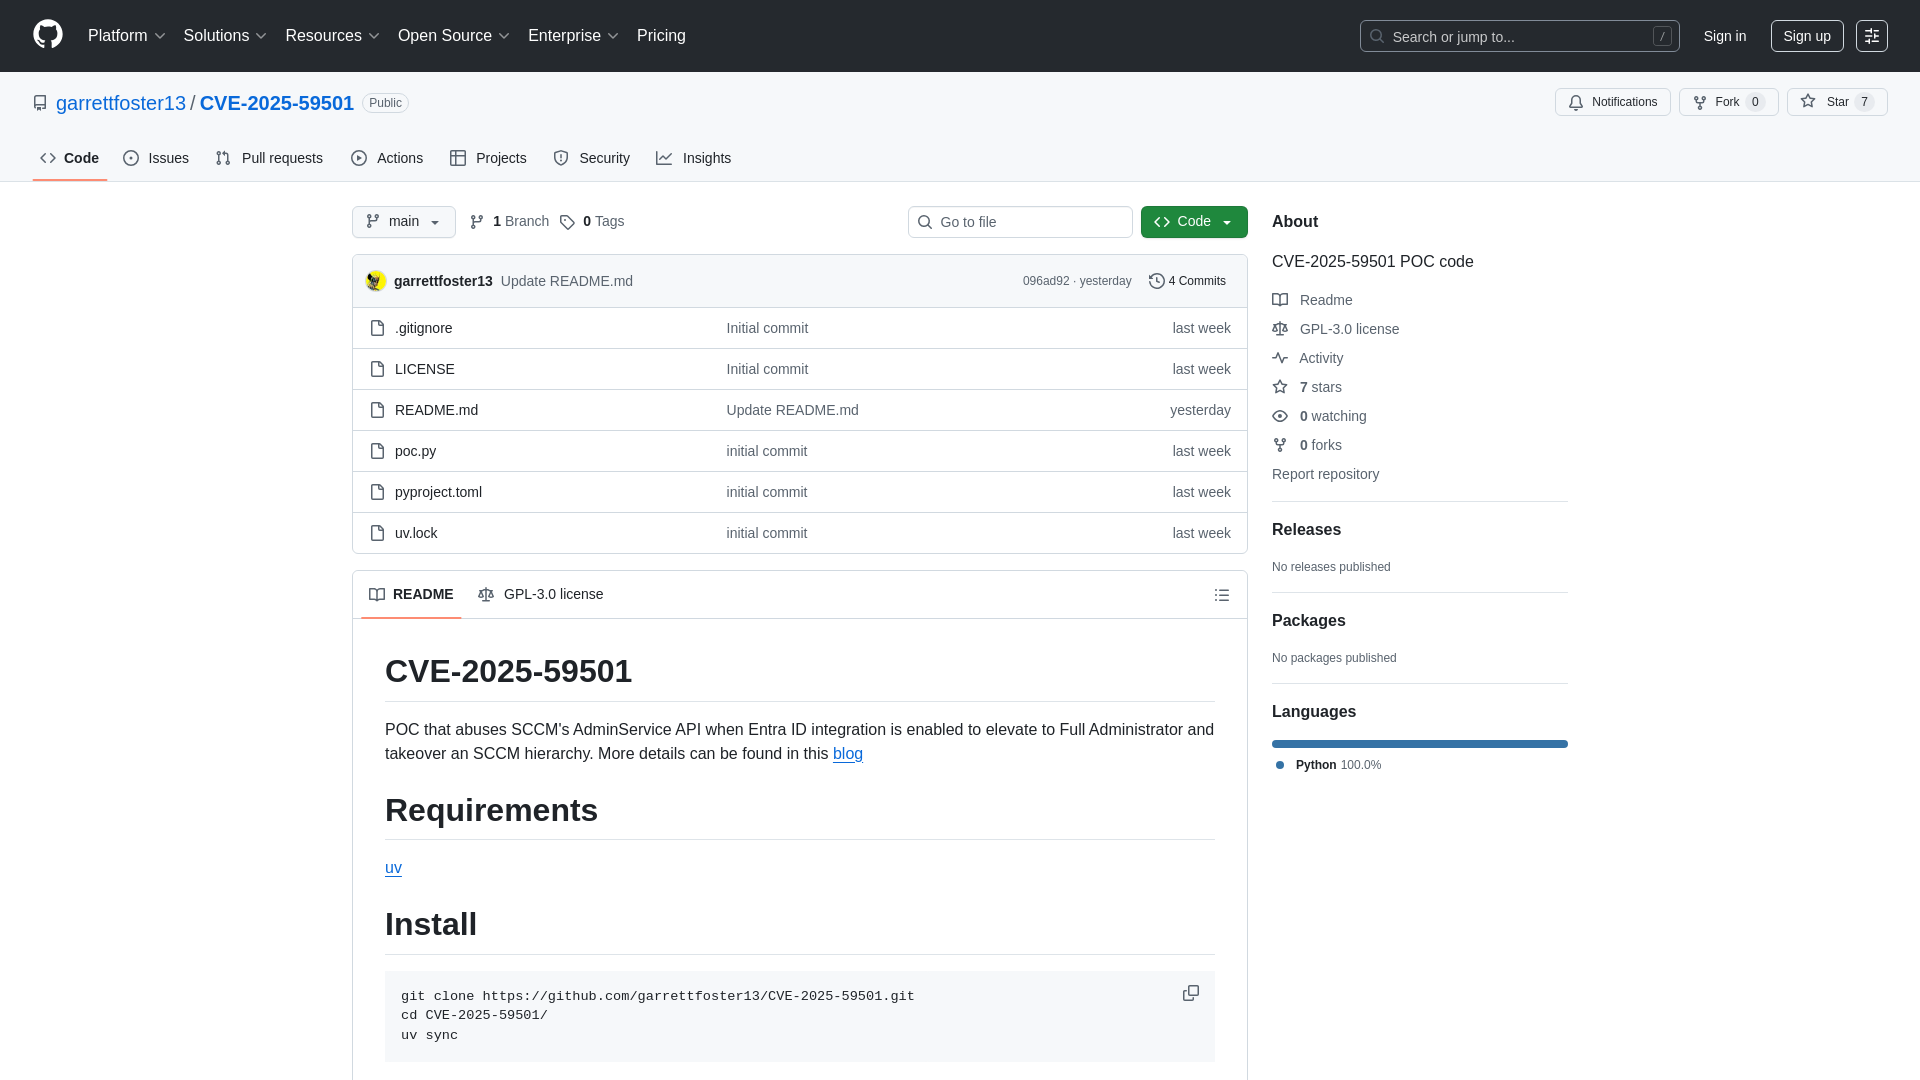Click the Pulse activity icon in About
Screen dimensions: 1920x1080
coord(1280,358)
